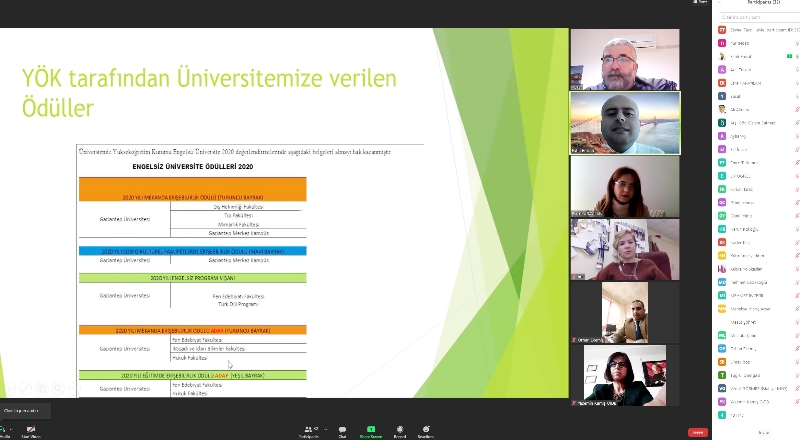800x440 pixels.
Task: Click green video icon in participant list
Action: coord(789,56)
